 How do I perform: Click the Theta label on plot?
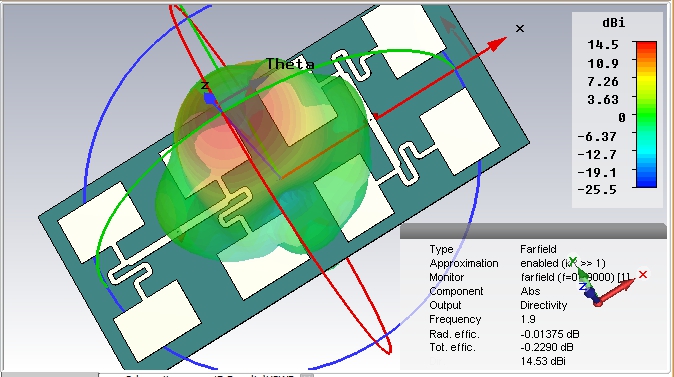tap(291, 64)
